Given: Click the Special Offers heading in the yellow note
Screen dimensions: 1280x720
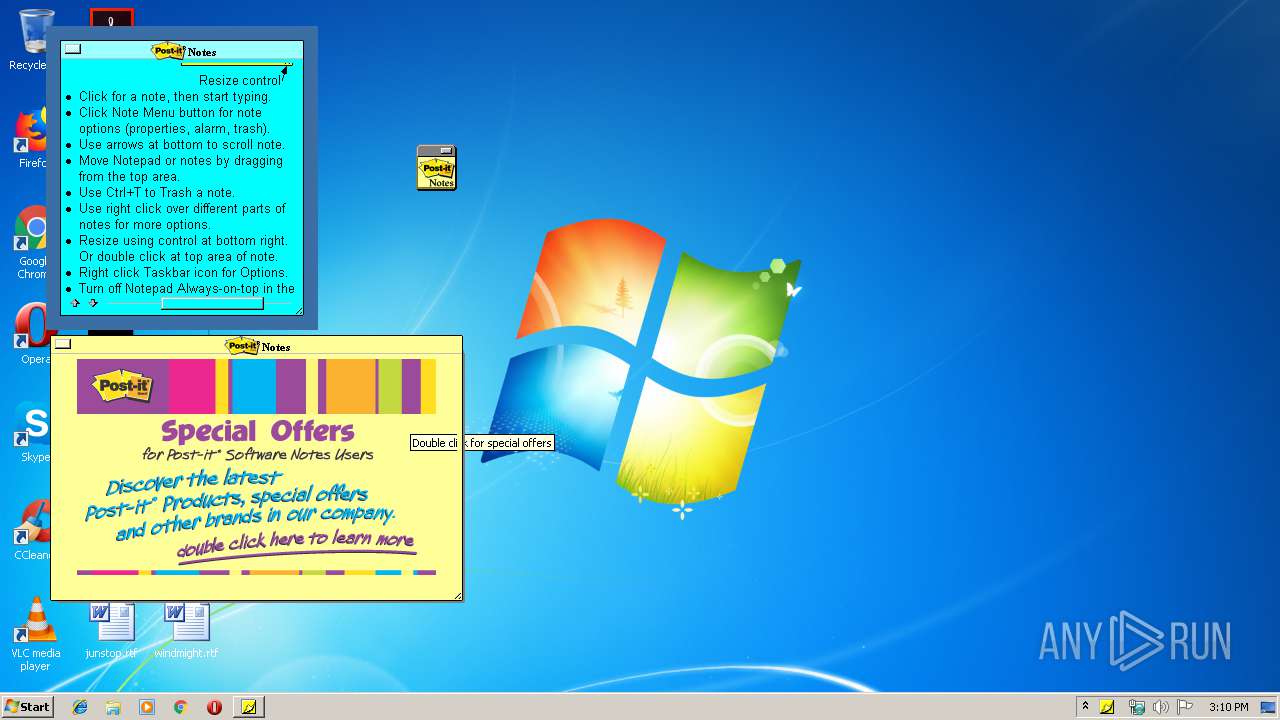Looking at the screenshot, I should 257,431.
